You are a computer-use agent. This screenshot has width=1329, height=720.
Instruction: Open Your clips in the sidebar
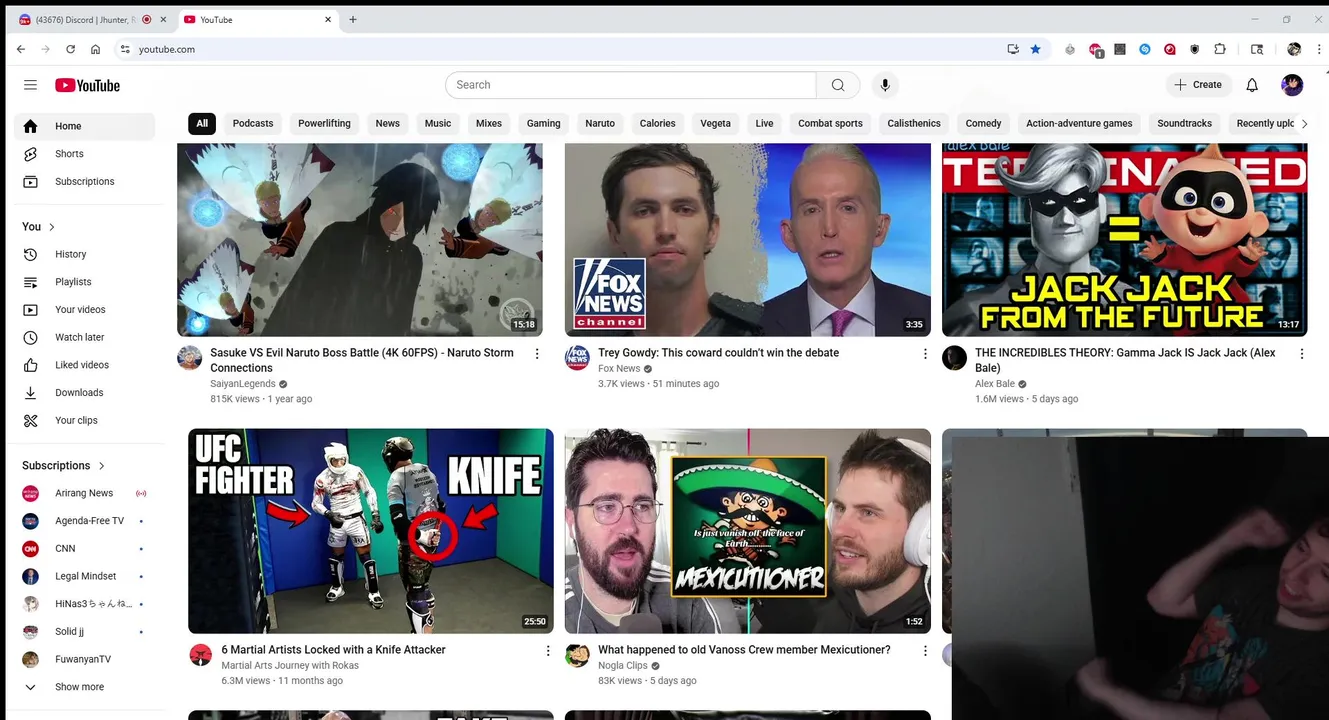[85, 421]
